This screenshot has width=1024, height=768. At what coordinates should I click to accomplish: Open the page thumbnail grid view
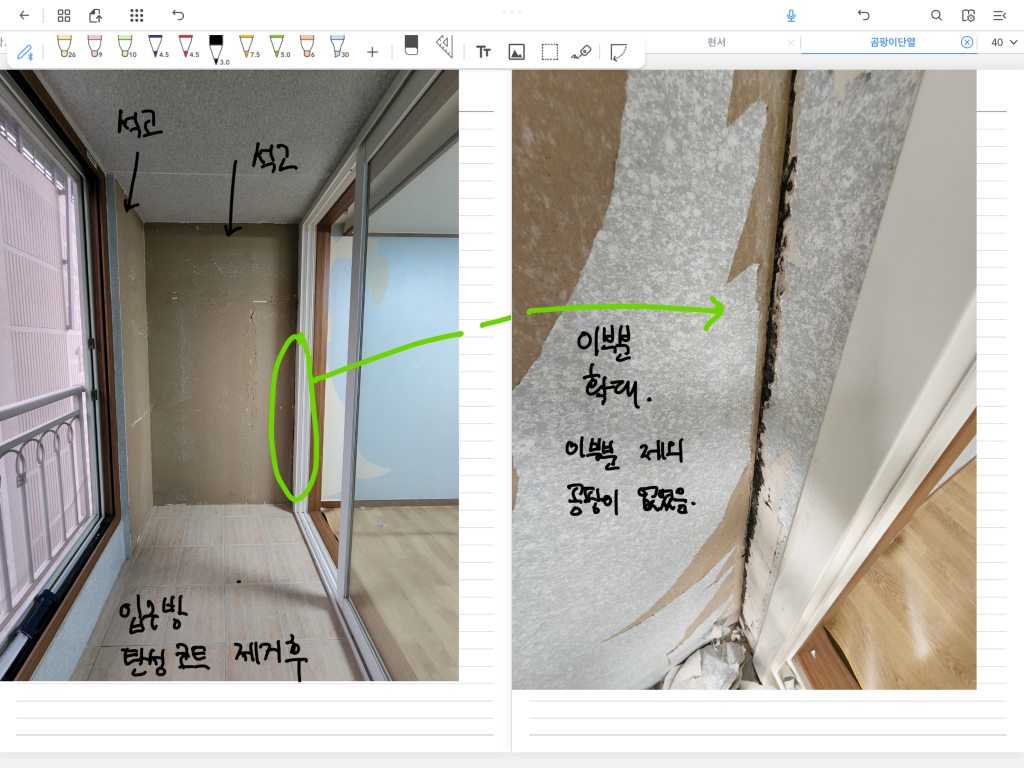(64, 15)
